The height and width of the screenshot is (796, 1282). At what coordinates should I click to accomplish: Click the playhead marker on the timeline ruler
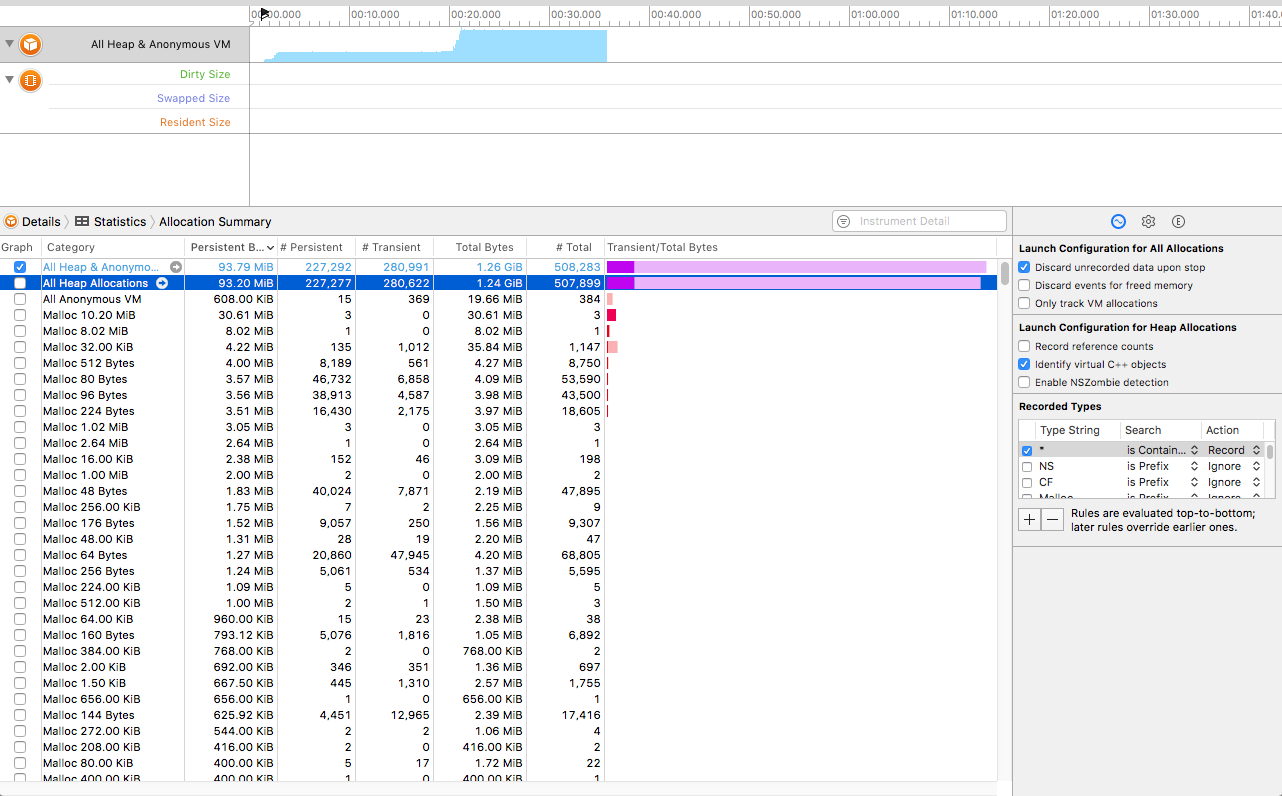(265, 14)
